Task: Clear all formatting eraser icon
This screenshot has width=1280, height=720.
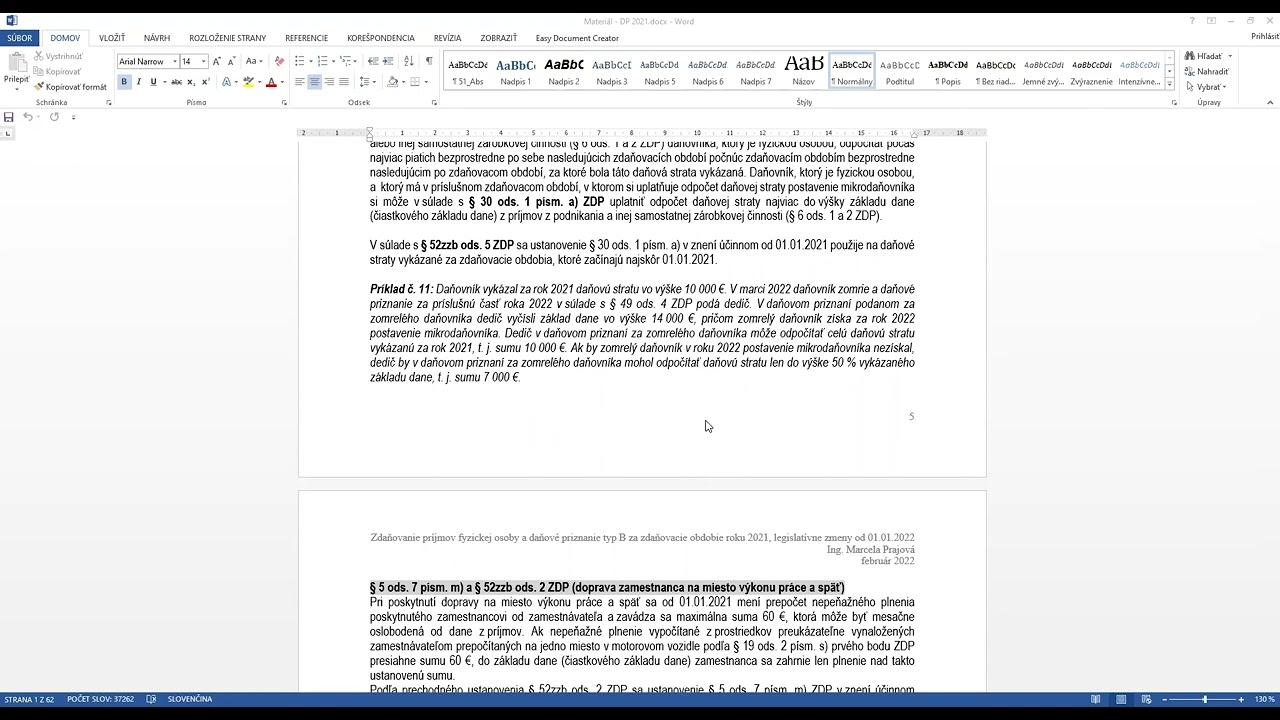Action: point(279,61)
